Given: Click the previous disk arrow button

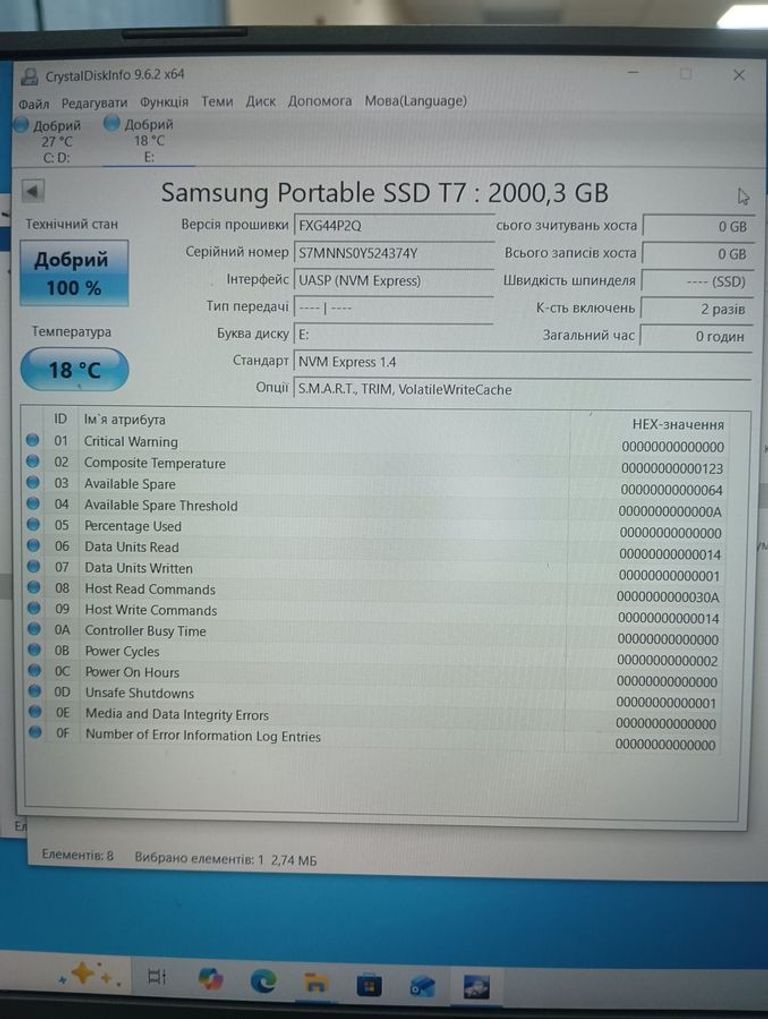Looking at the screenshot, I should click(32, 192).
